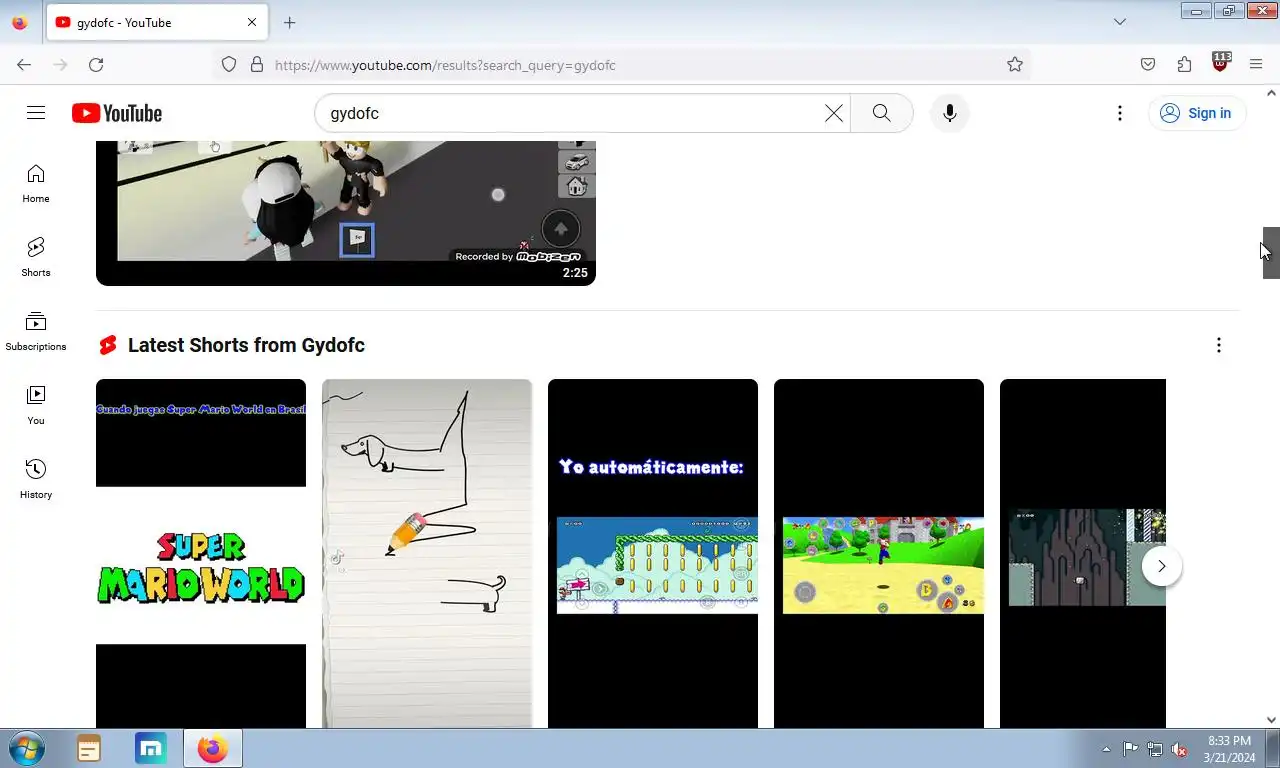Viewport: 1280px width, 768px height.
Task: Go to YouTube home via the logo
Action: point(117,113)
